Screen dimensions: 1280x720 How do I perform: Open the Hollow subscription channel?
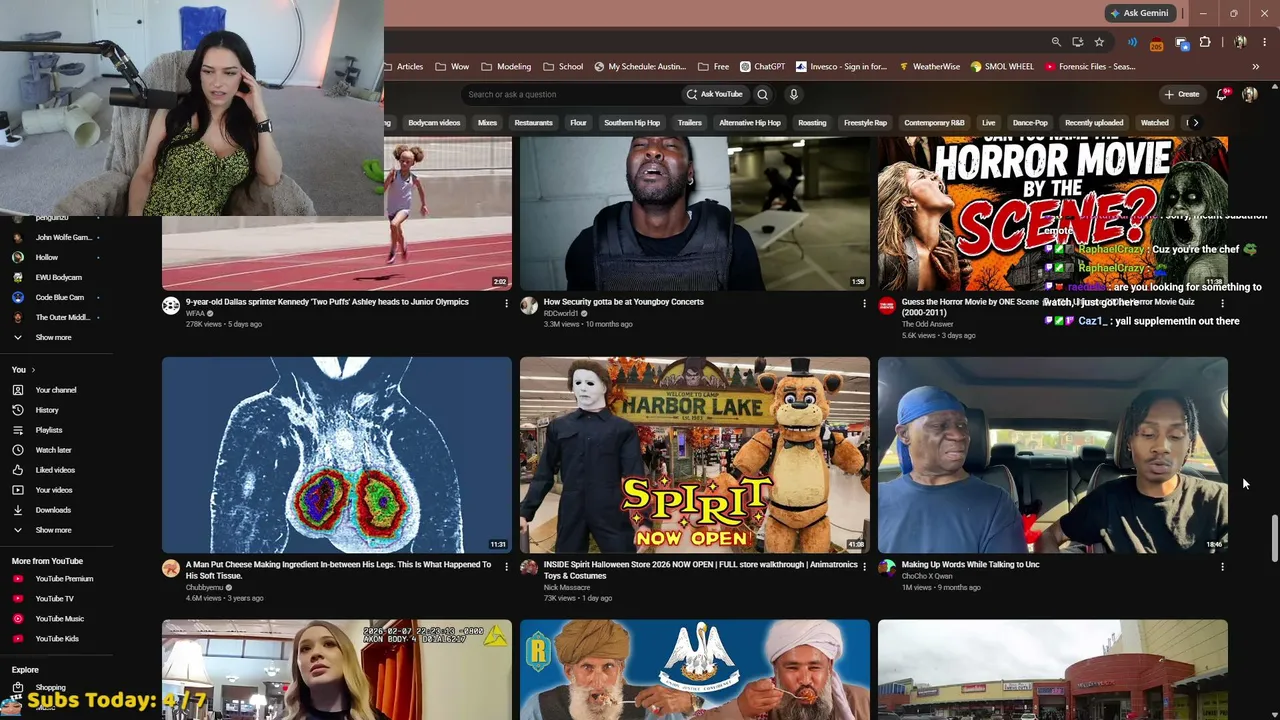click(x=47, y=257)
